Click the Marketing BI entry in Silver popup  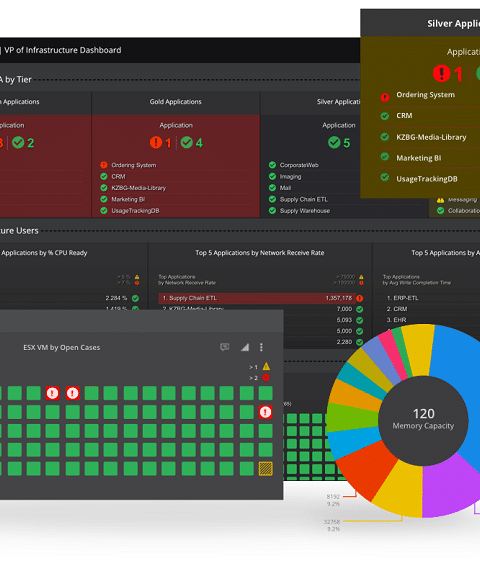(419, 158)
